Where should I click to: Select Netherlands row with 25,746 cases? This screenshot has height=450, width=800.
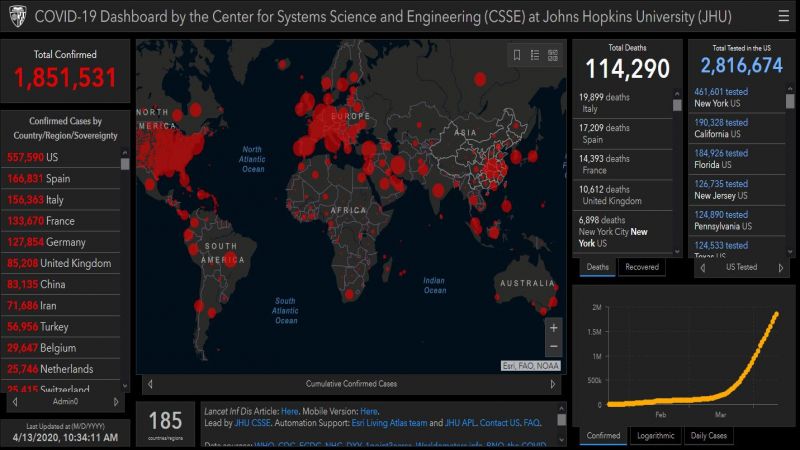click(61, 369)
